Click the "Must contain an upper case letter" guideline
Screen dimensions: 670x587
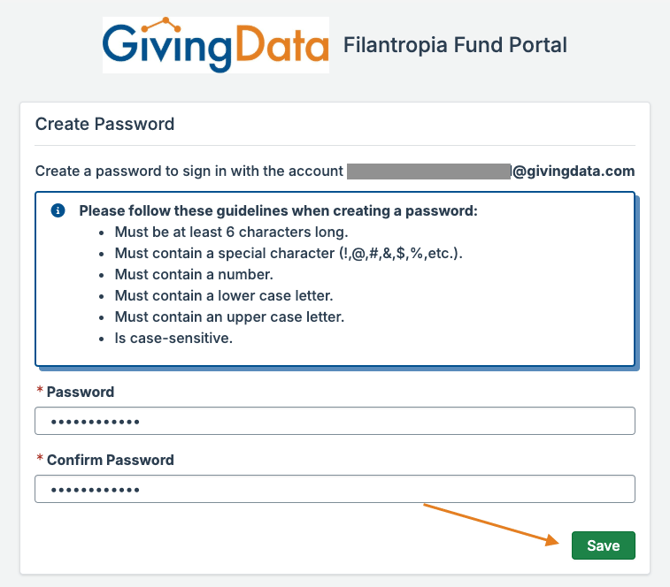tap(230, 316)
